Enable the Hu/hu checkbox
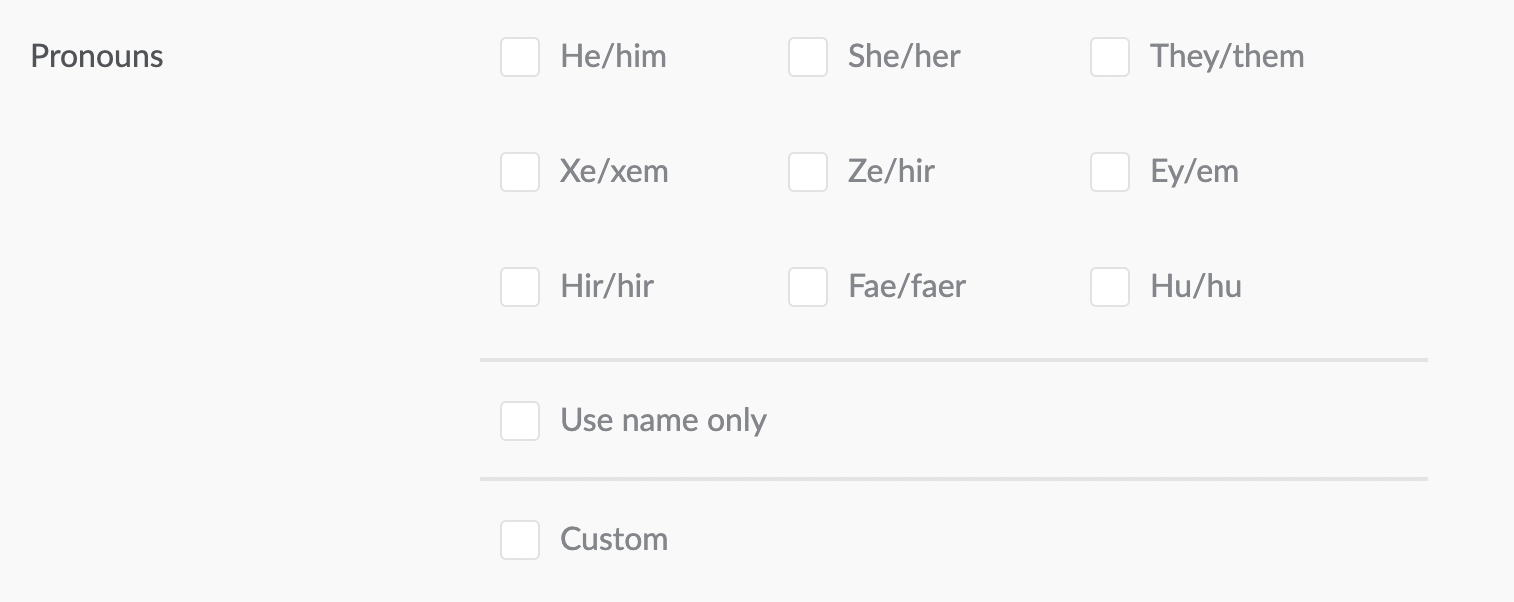The height and width of the screenshot is (602, 1514). (1110, 287)
